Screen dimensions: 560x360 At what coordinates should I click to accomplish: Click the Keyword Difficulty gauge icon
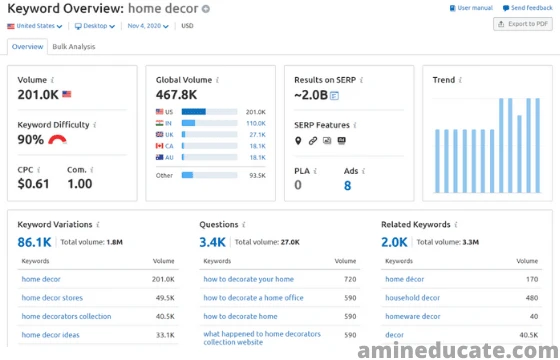pyautogui.click(x=57, y=139)
